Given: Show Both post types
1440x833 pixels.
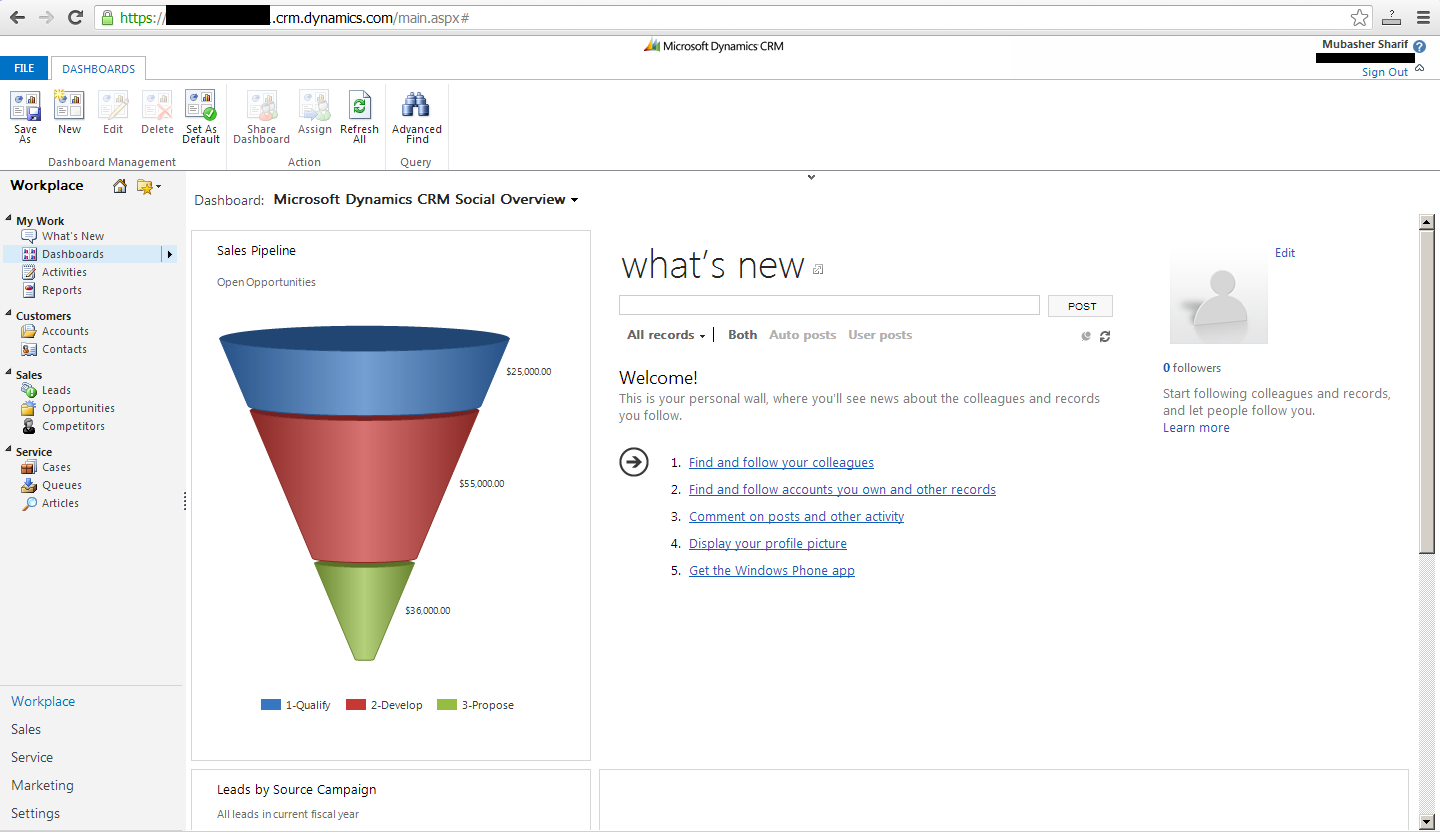Looking at the screenshot, I should (x=742, y=335).
